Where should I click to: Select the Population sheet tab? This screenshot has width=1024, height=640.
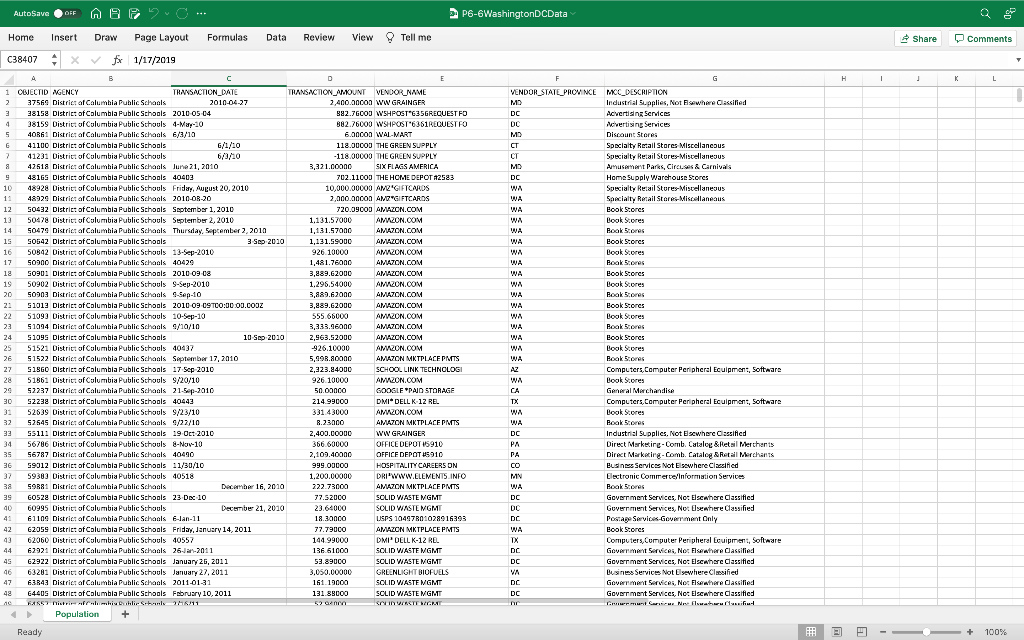tap(76, 614)
